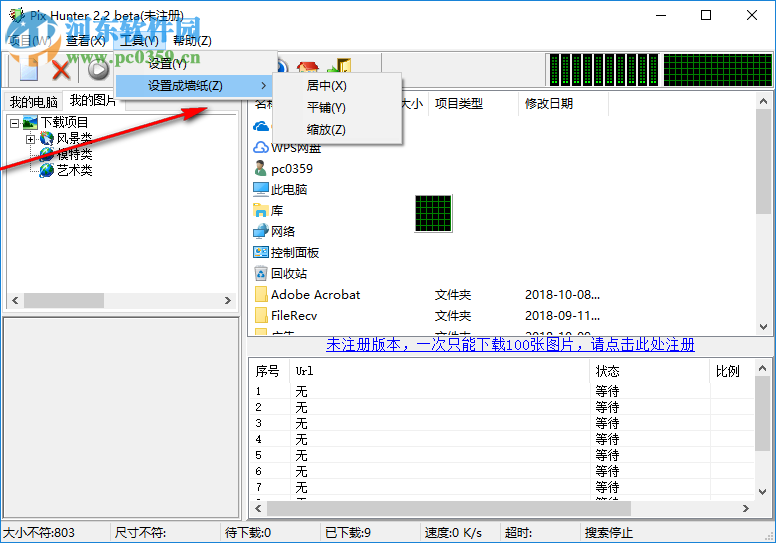Viewport: 776px width, 543px height.
Task: Click the 已下载:9 status bar entry
Action: tap(348, 533)
